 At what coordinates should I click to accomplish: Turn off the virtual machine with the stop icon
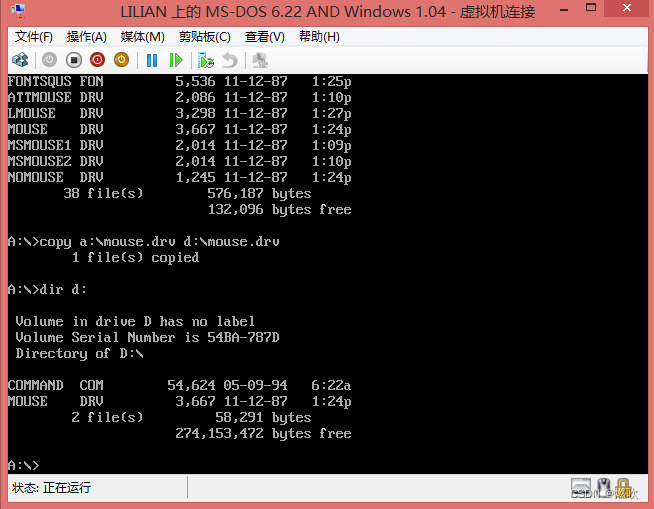(74, 60)
